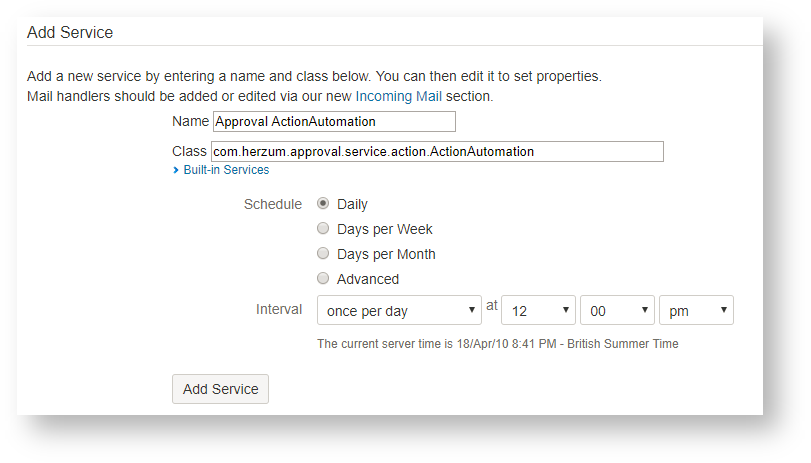
Task: Click the Built-in Services chevron arrow
Action: 176,170
